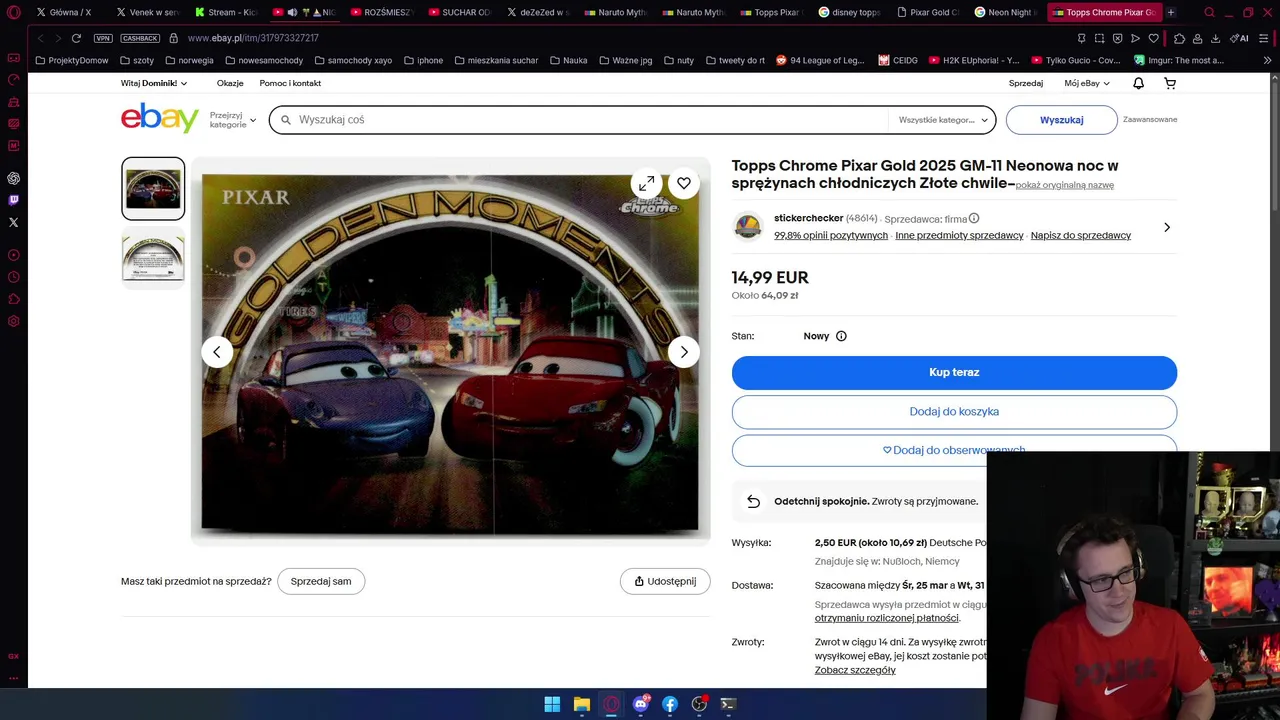Open Twitch in the Opera sidebar
Image resolution: width=1280 pixels, height=720 pixels.
(x=14, y=200)
